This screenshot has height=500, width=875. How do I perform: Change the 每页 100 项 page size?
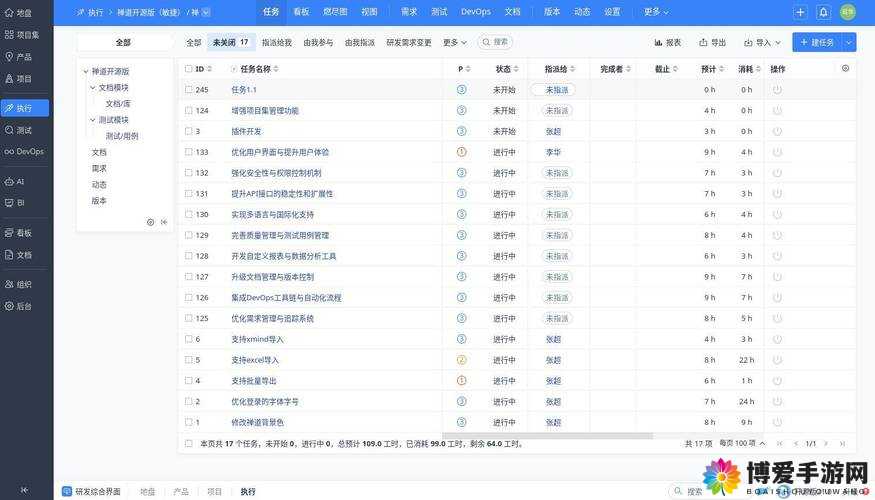[742, 443]
